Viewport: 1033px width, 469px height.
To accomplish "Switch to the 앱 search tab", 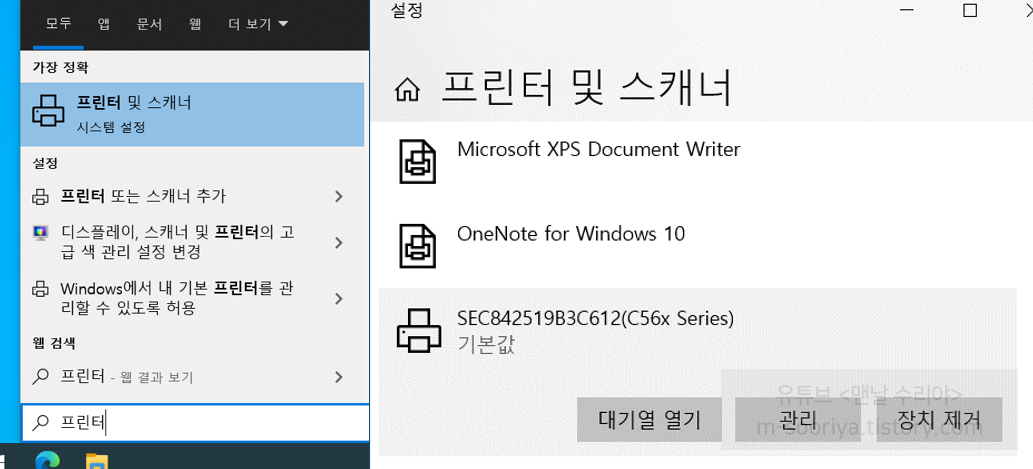I will pyautogui.click(x=103, y=24).
